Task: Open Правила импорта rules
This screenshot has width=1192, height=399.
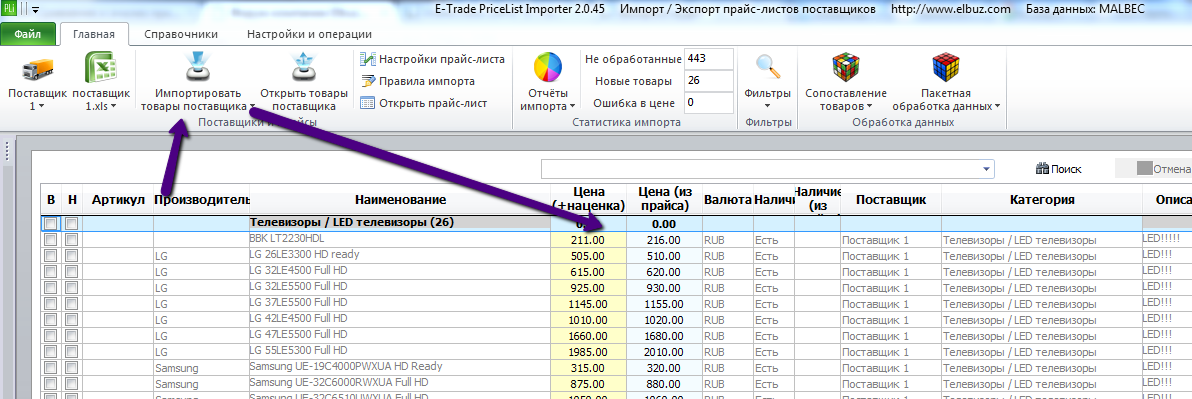Action: coord(417,81)
